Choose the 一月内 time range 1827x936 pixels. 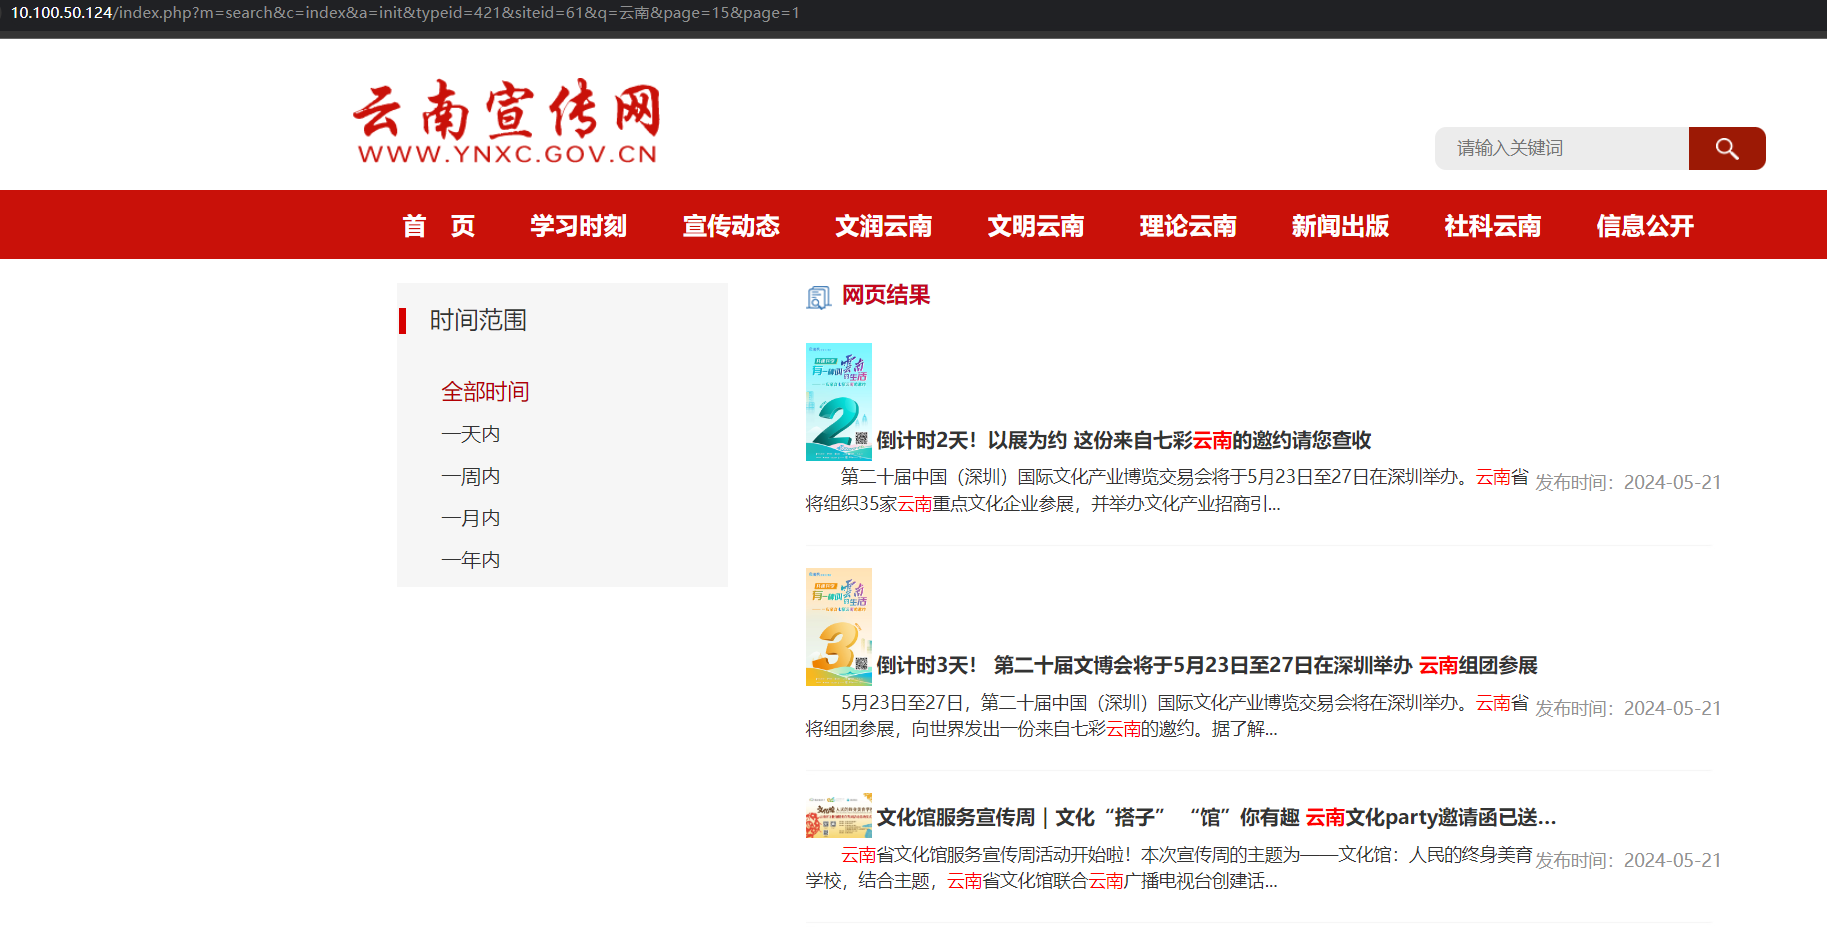coord(470,518)
